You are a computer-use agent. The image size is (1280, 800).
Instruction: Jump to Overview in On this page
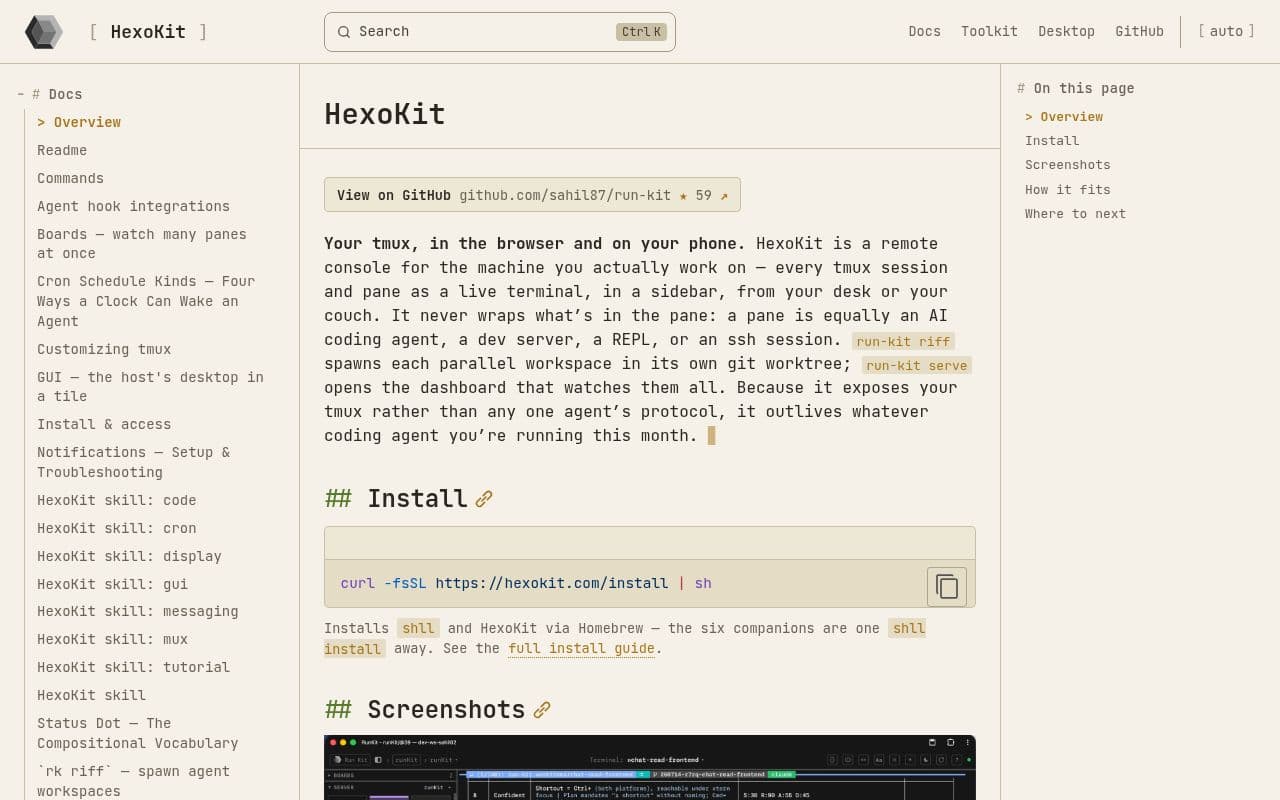point(1064,117)
